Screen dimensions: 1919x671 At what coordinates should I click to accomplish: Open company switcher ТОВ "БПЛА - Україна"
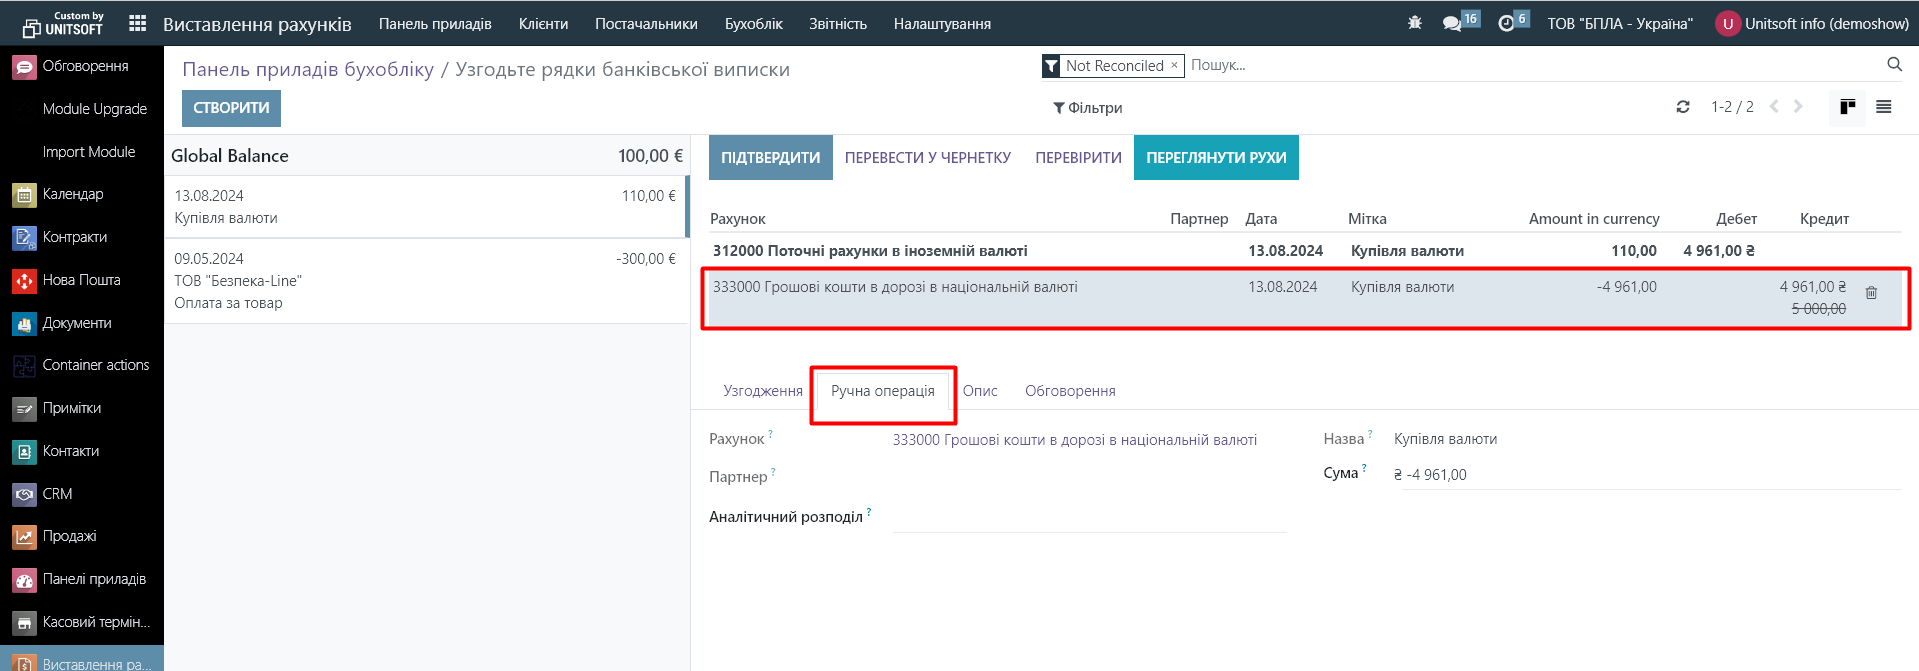click(1619, 23)
